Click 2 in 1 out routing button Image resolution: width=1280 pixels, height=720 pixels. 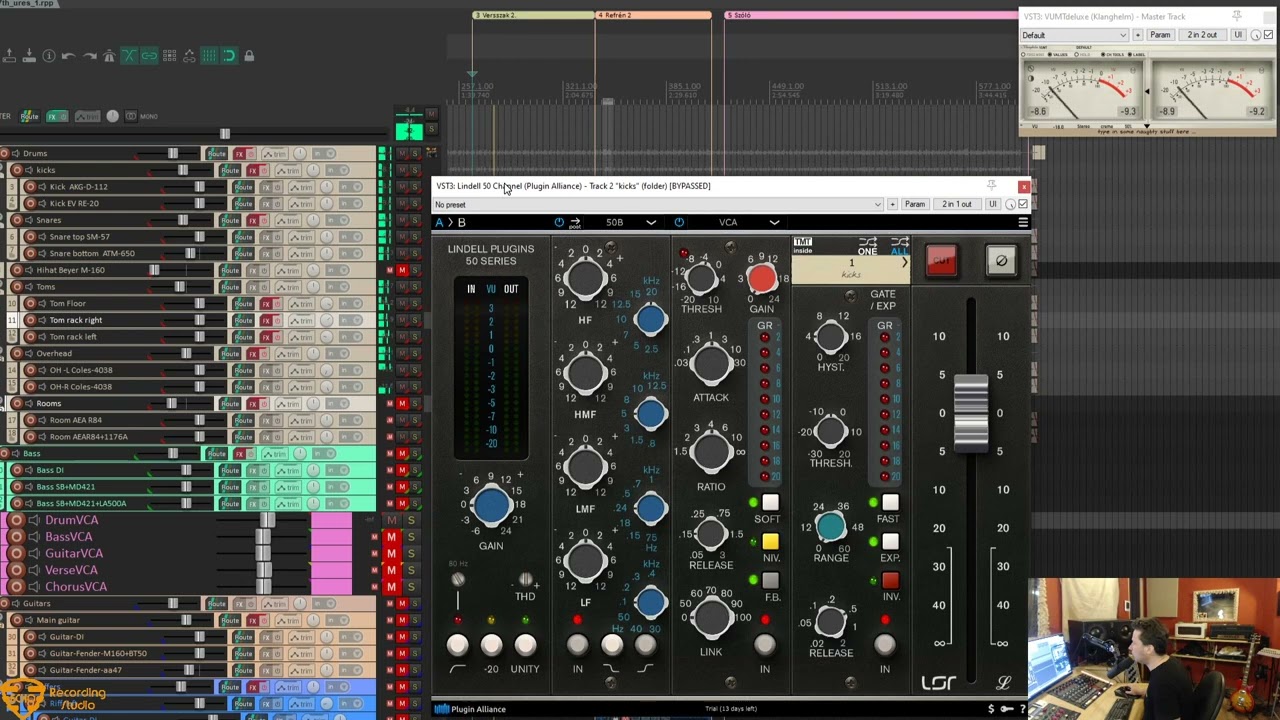(x=956, y=205)
